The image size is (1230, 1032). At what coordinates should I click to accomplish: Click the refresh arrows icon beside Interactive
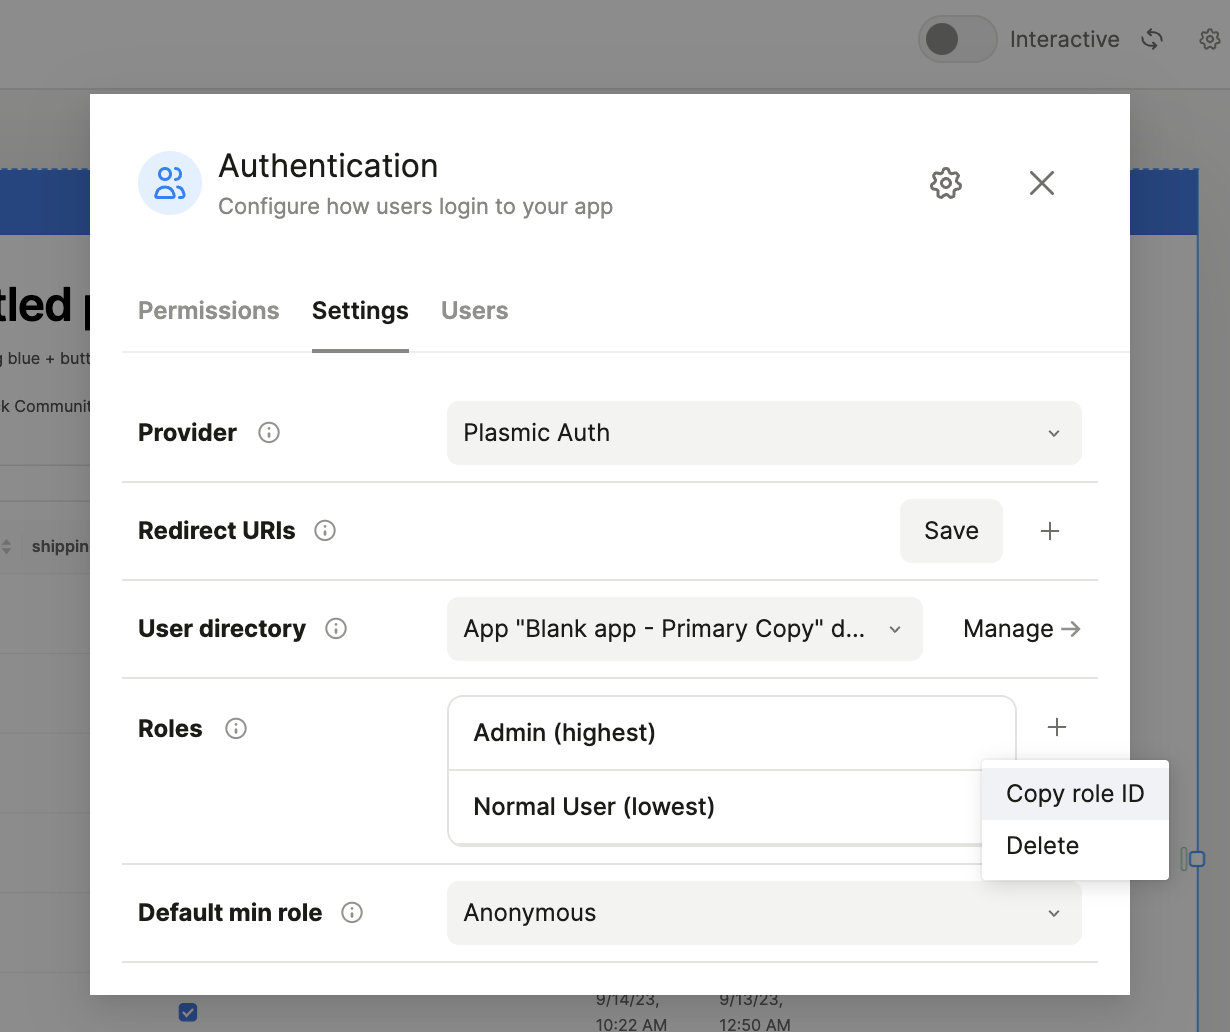point(1152,39)
